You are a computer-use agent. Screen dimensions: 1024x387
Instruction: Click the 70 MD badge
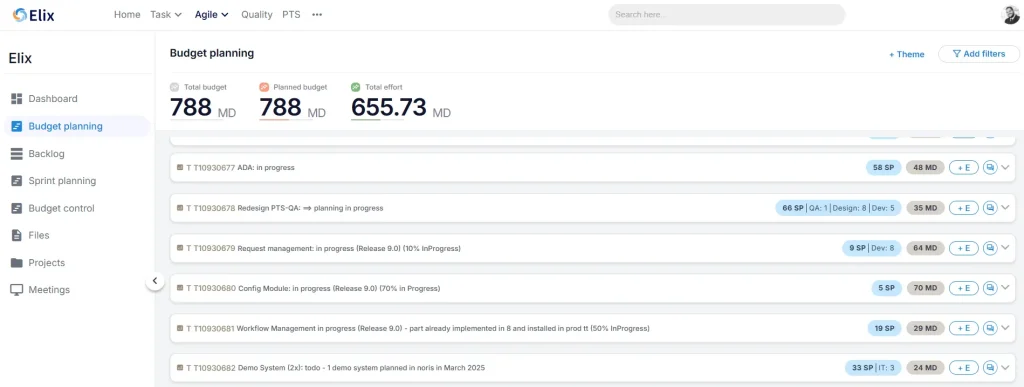[925, 288]
